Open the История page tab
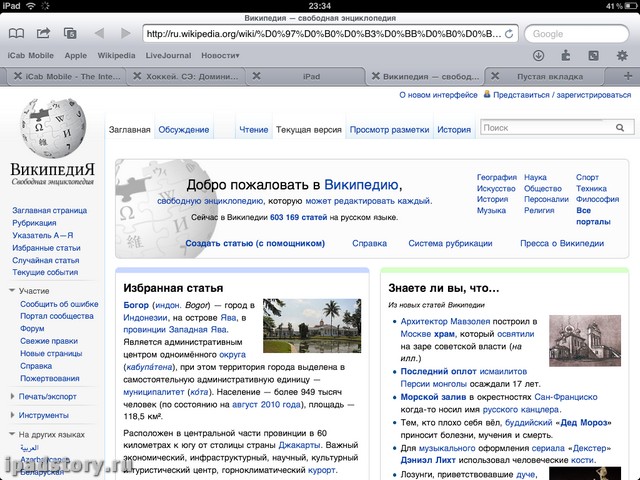The width and height of the screenshot is (640, 480). [454, 130]
